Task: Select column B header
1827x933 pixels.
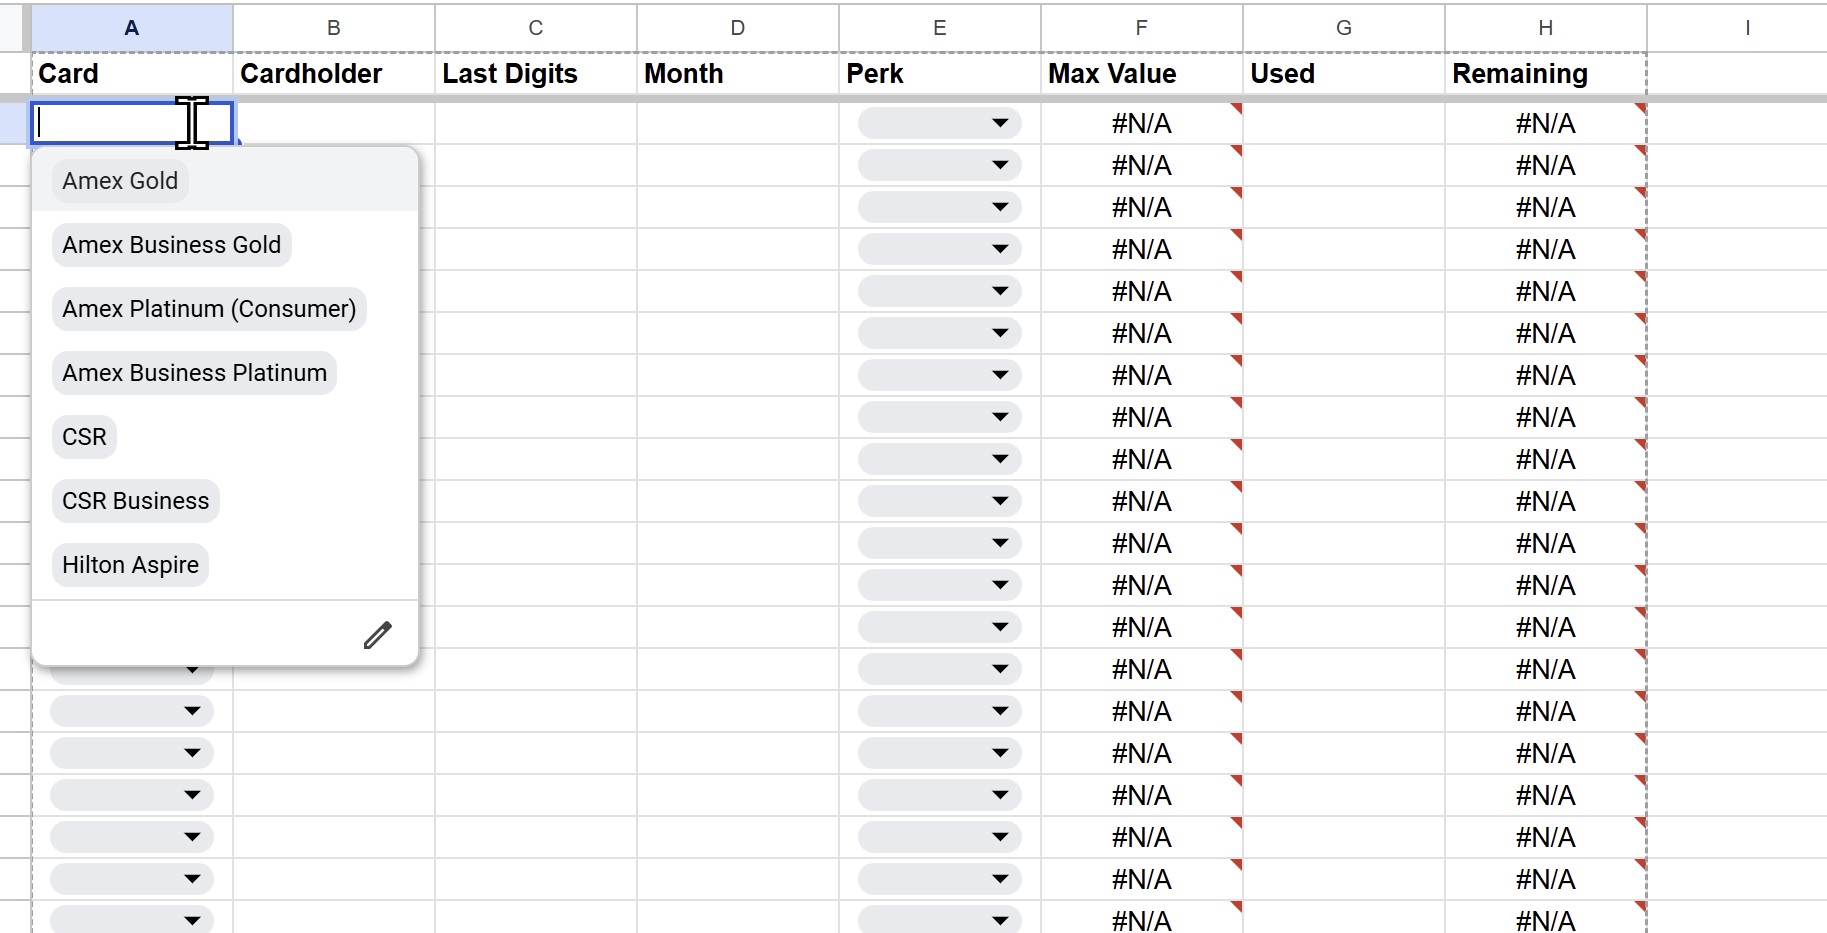Action: [334, 28]
